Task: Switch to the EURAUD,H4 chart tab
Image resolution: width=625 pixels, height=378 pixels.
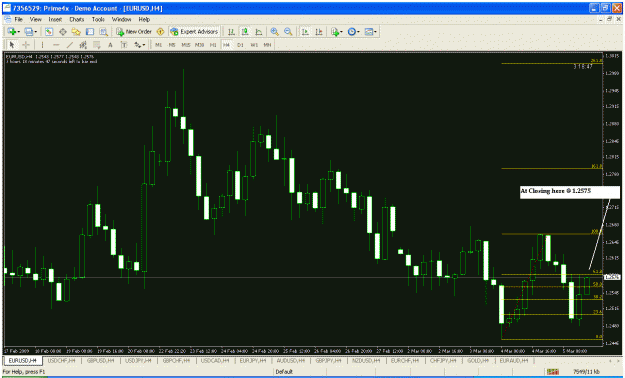Action: (514, 360)
